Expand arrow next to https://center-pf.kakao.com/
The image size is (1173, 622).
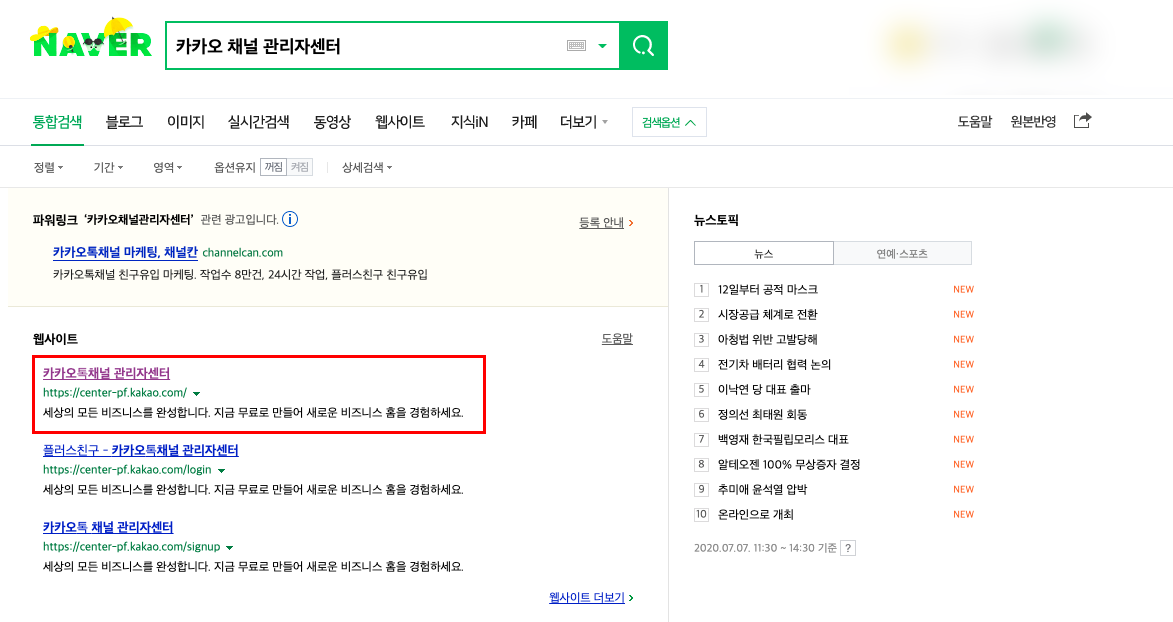coord(197,393)
